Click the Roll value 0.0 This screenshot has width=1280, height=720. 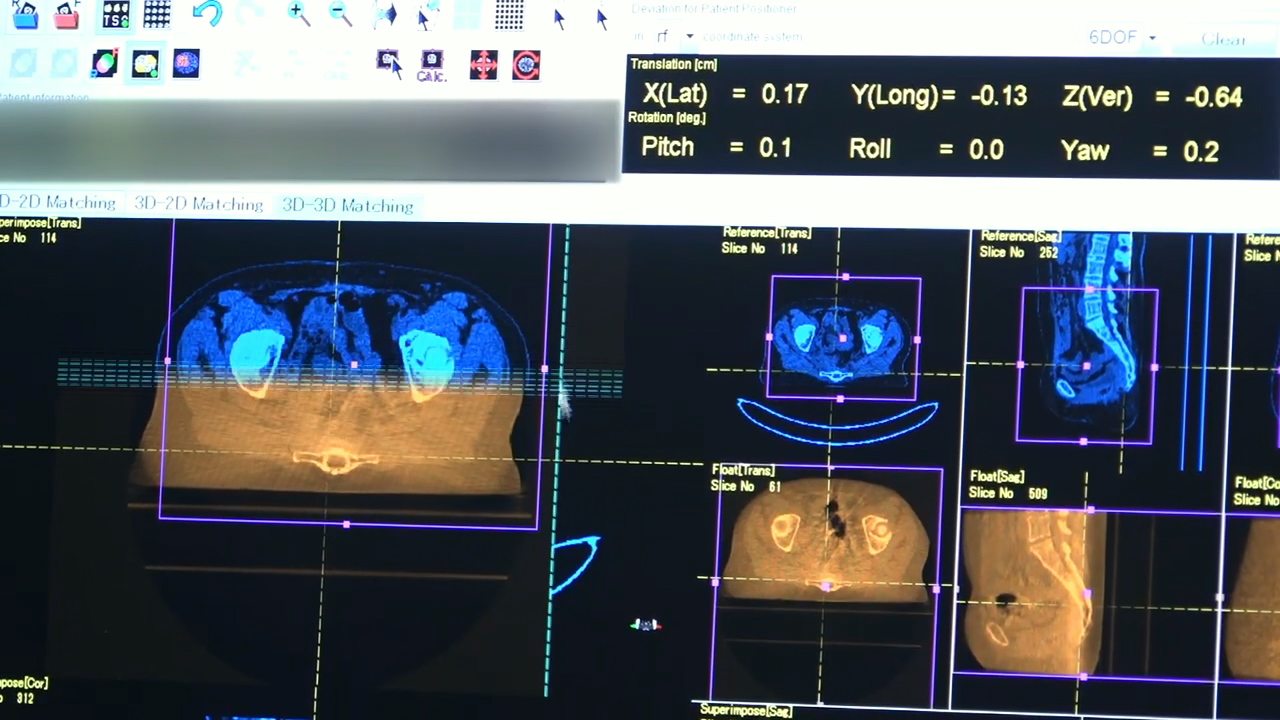986,150
